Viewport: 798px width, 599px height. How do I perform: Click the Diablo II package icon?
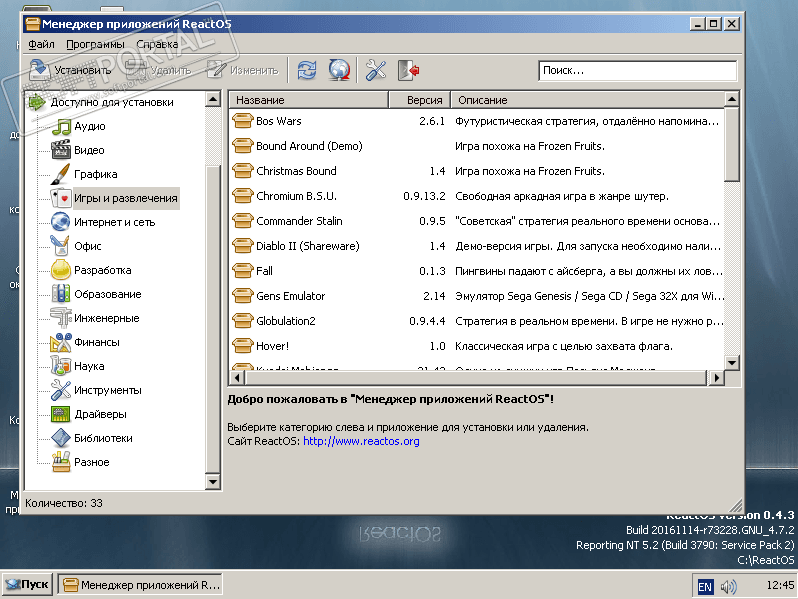pos(243,246)
